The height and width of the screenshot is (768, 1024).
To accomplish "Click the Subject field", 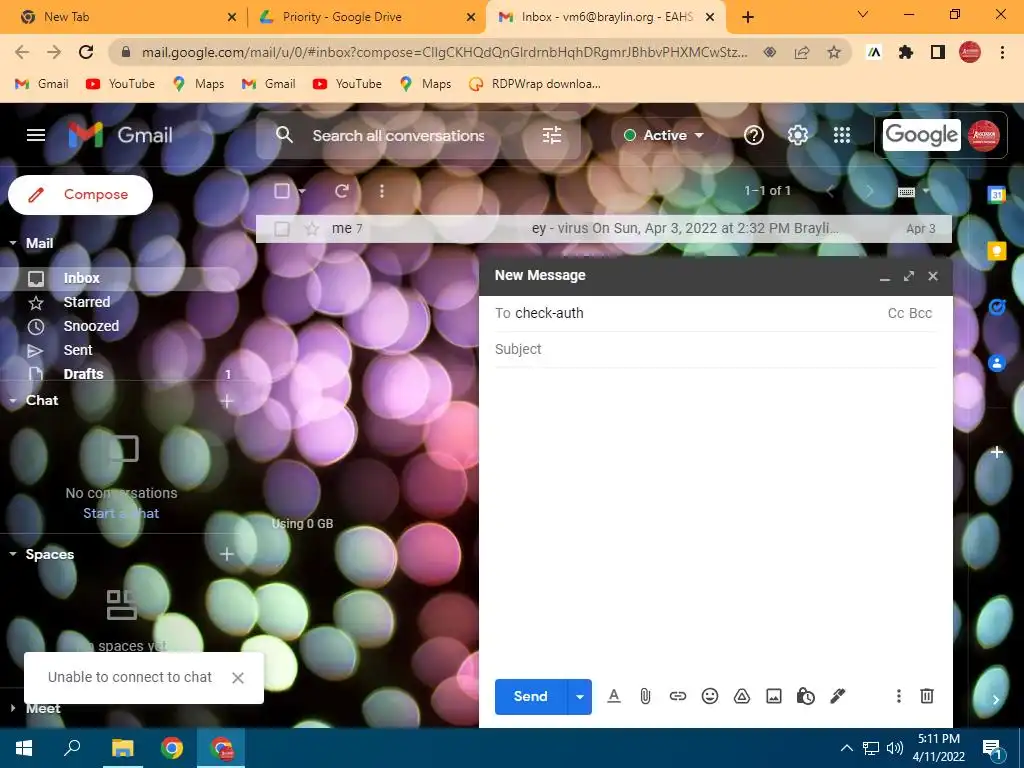I will [x=715, y=349].
